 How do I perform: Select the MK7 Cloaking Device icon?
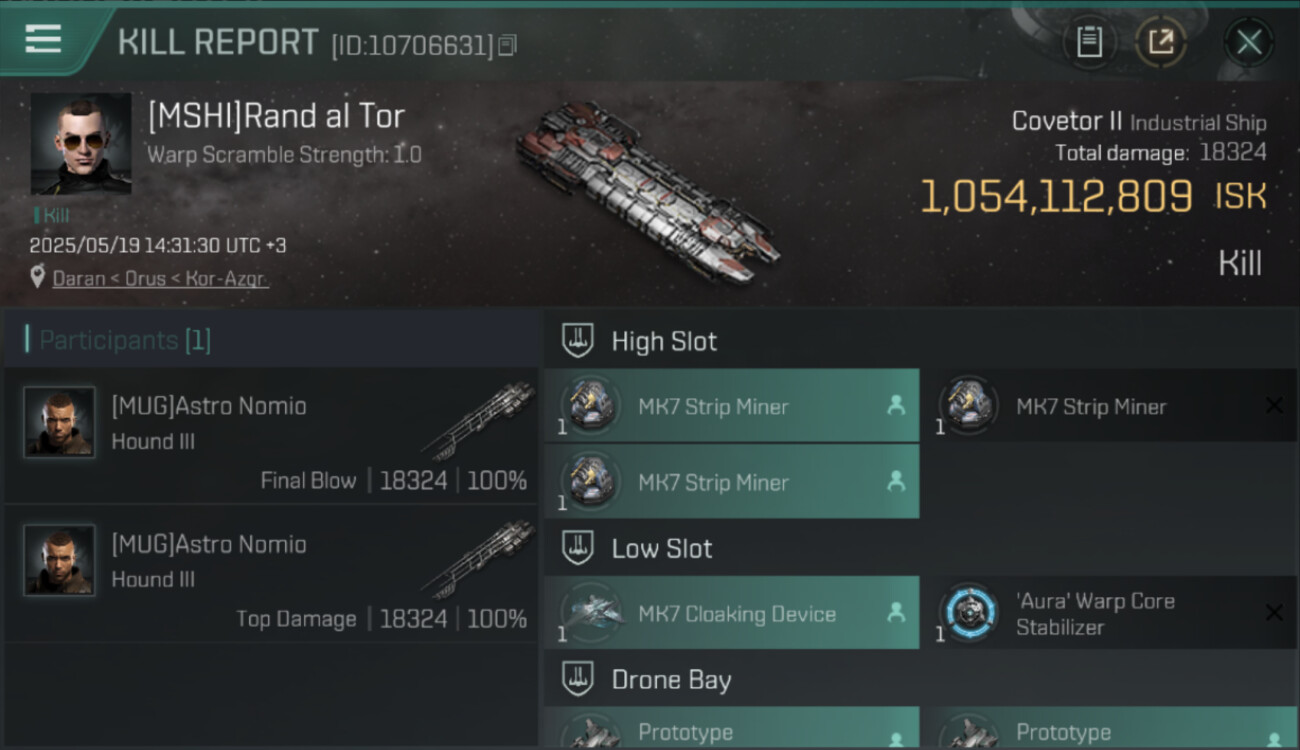click(590, 613)
